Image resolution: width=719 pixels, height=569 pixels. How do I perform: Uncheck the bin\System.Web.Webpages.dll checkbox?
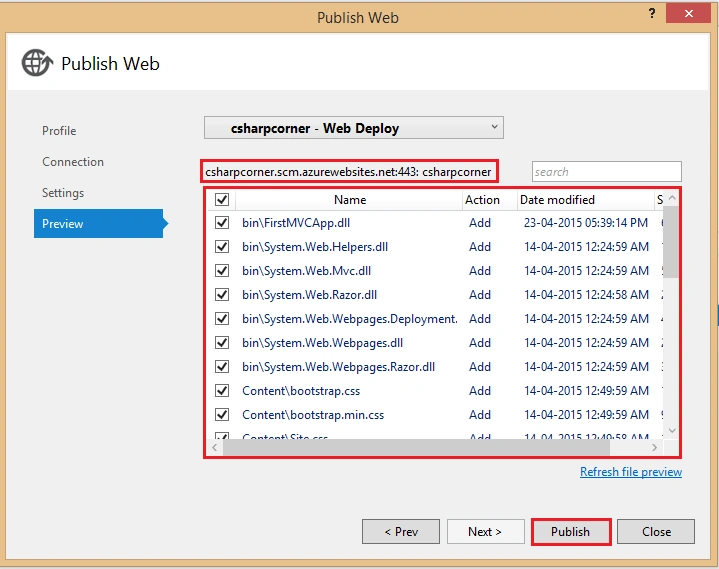pyautogui.click(x=222, y=343)
